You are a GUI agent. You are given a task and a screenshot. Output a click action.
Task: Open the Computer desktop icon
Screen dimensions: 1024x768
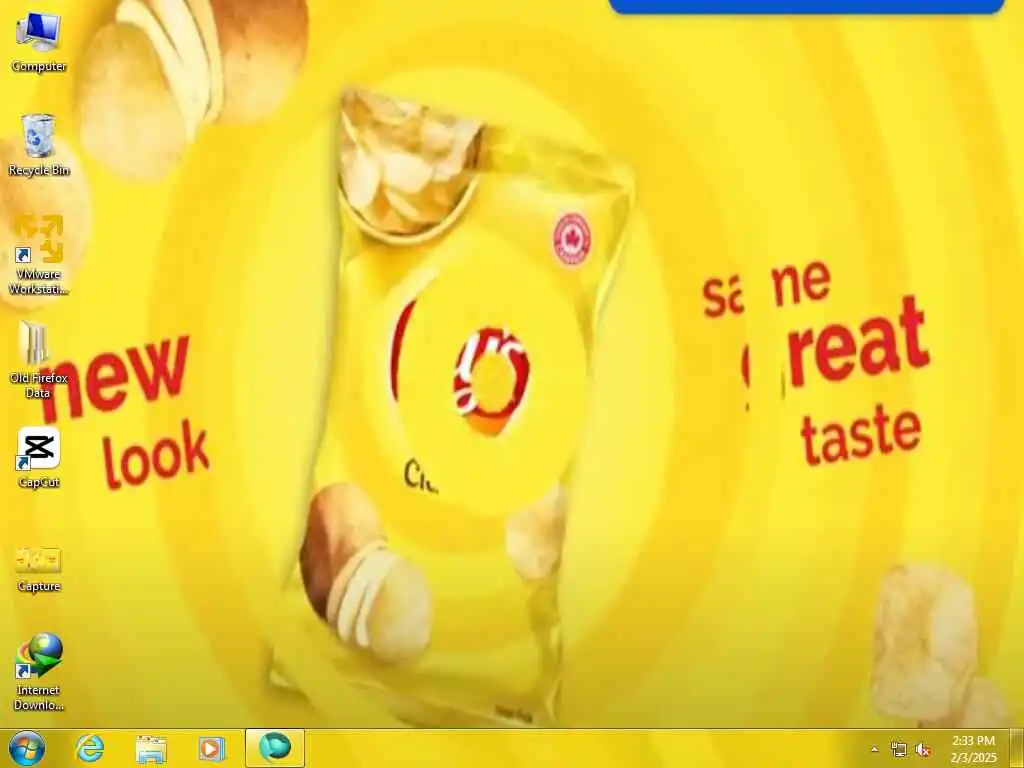tap(39, 42)
